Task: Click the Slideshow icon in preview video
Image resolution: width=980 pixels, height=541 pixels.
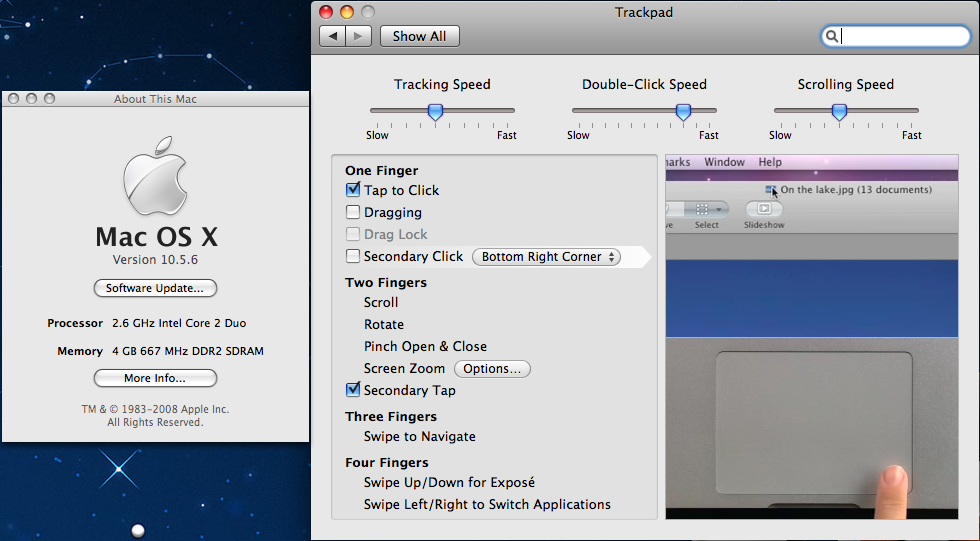Action: point(764,209)
